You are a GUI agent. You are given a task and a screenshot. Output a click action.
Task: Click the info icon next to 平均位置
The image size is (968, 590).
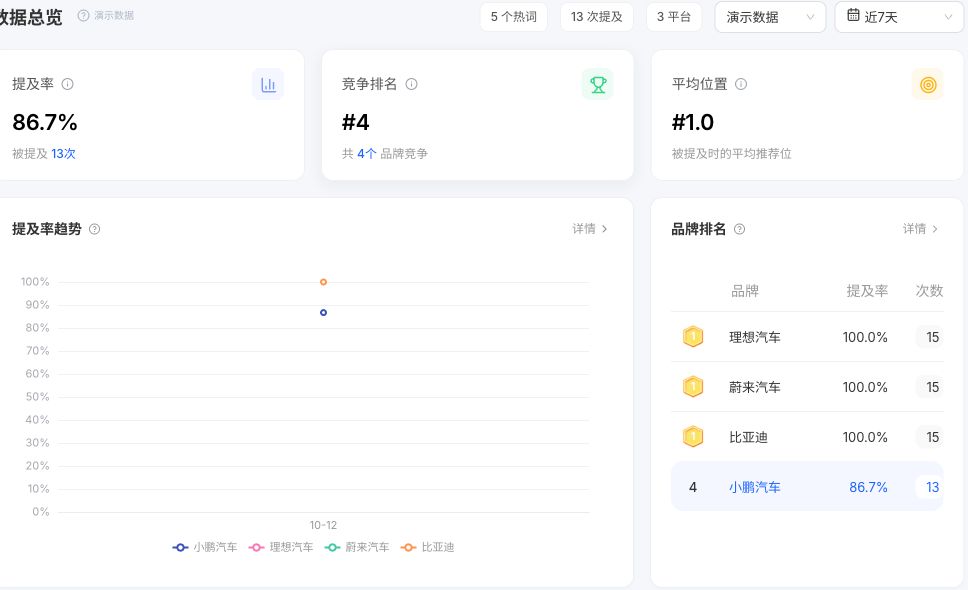pyautogui.click(x=741, y=84)
